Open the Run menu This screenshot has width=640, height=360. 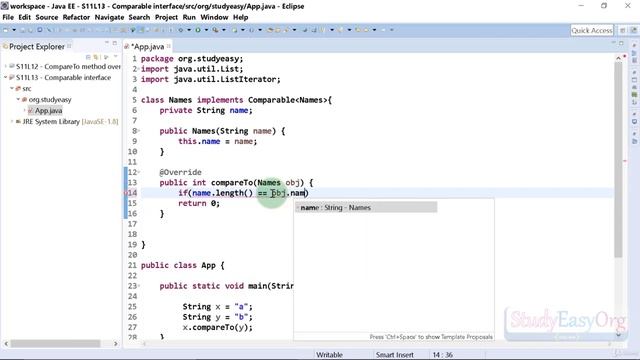[x=189, y=17]
